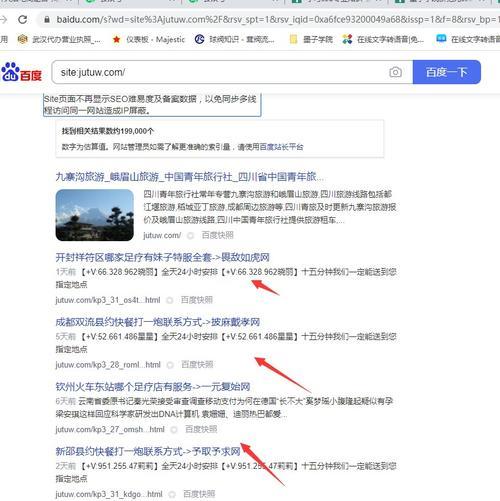The width and height of the screenshot is (500, 501).
Task: Click the mountain thumbnail of the first result
Action: click(x=95, y=215)
